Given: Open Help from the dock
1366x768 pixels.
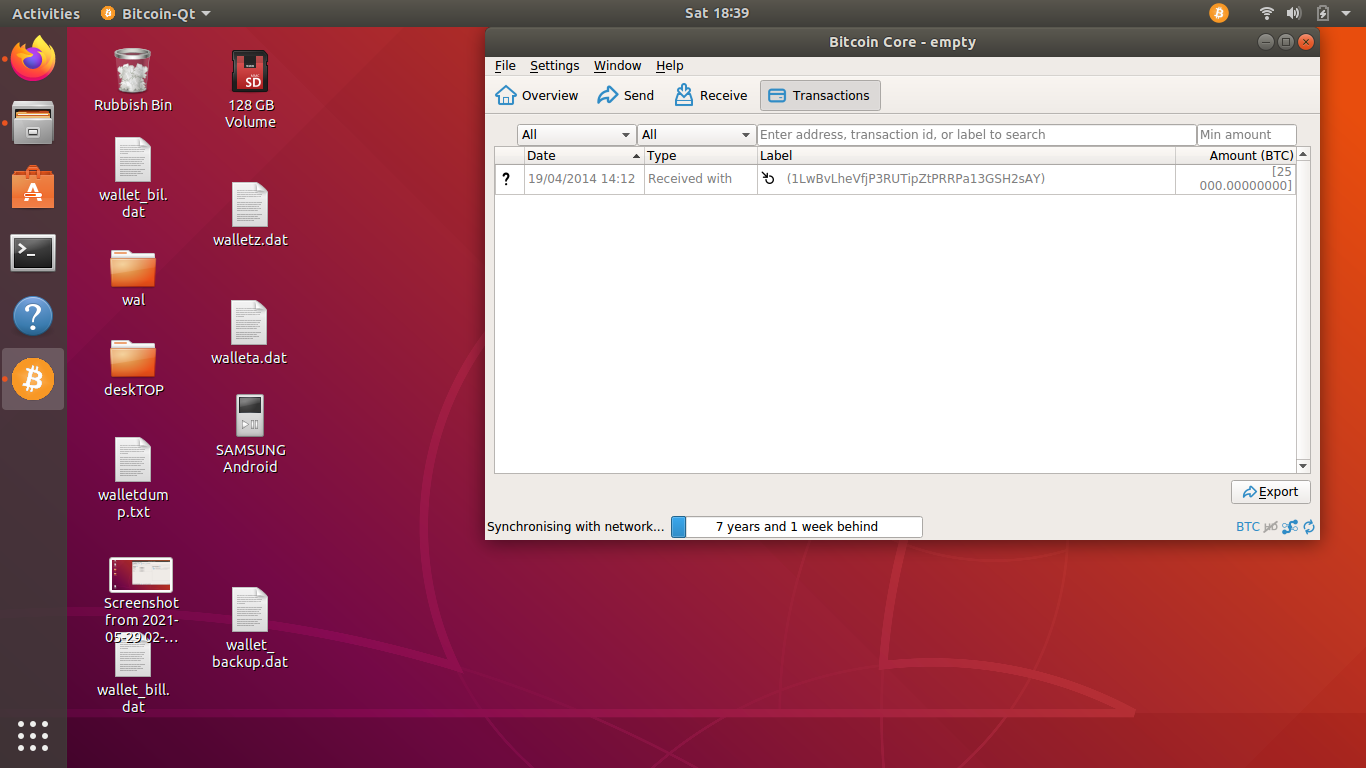Looking at the screenshot, I should 33,316.
